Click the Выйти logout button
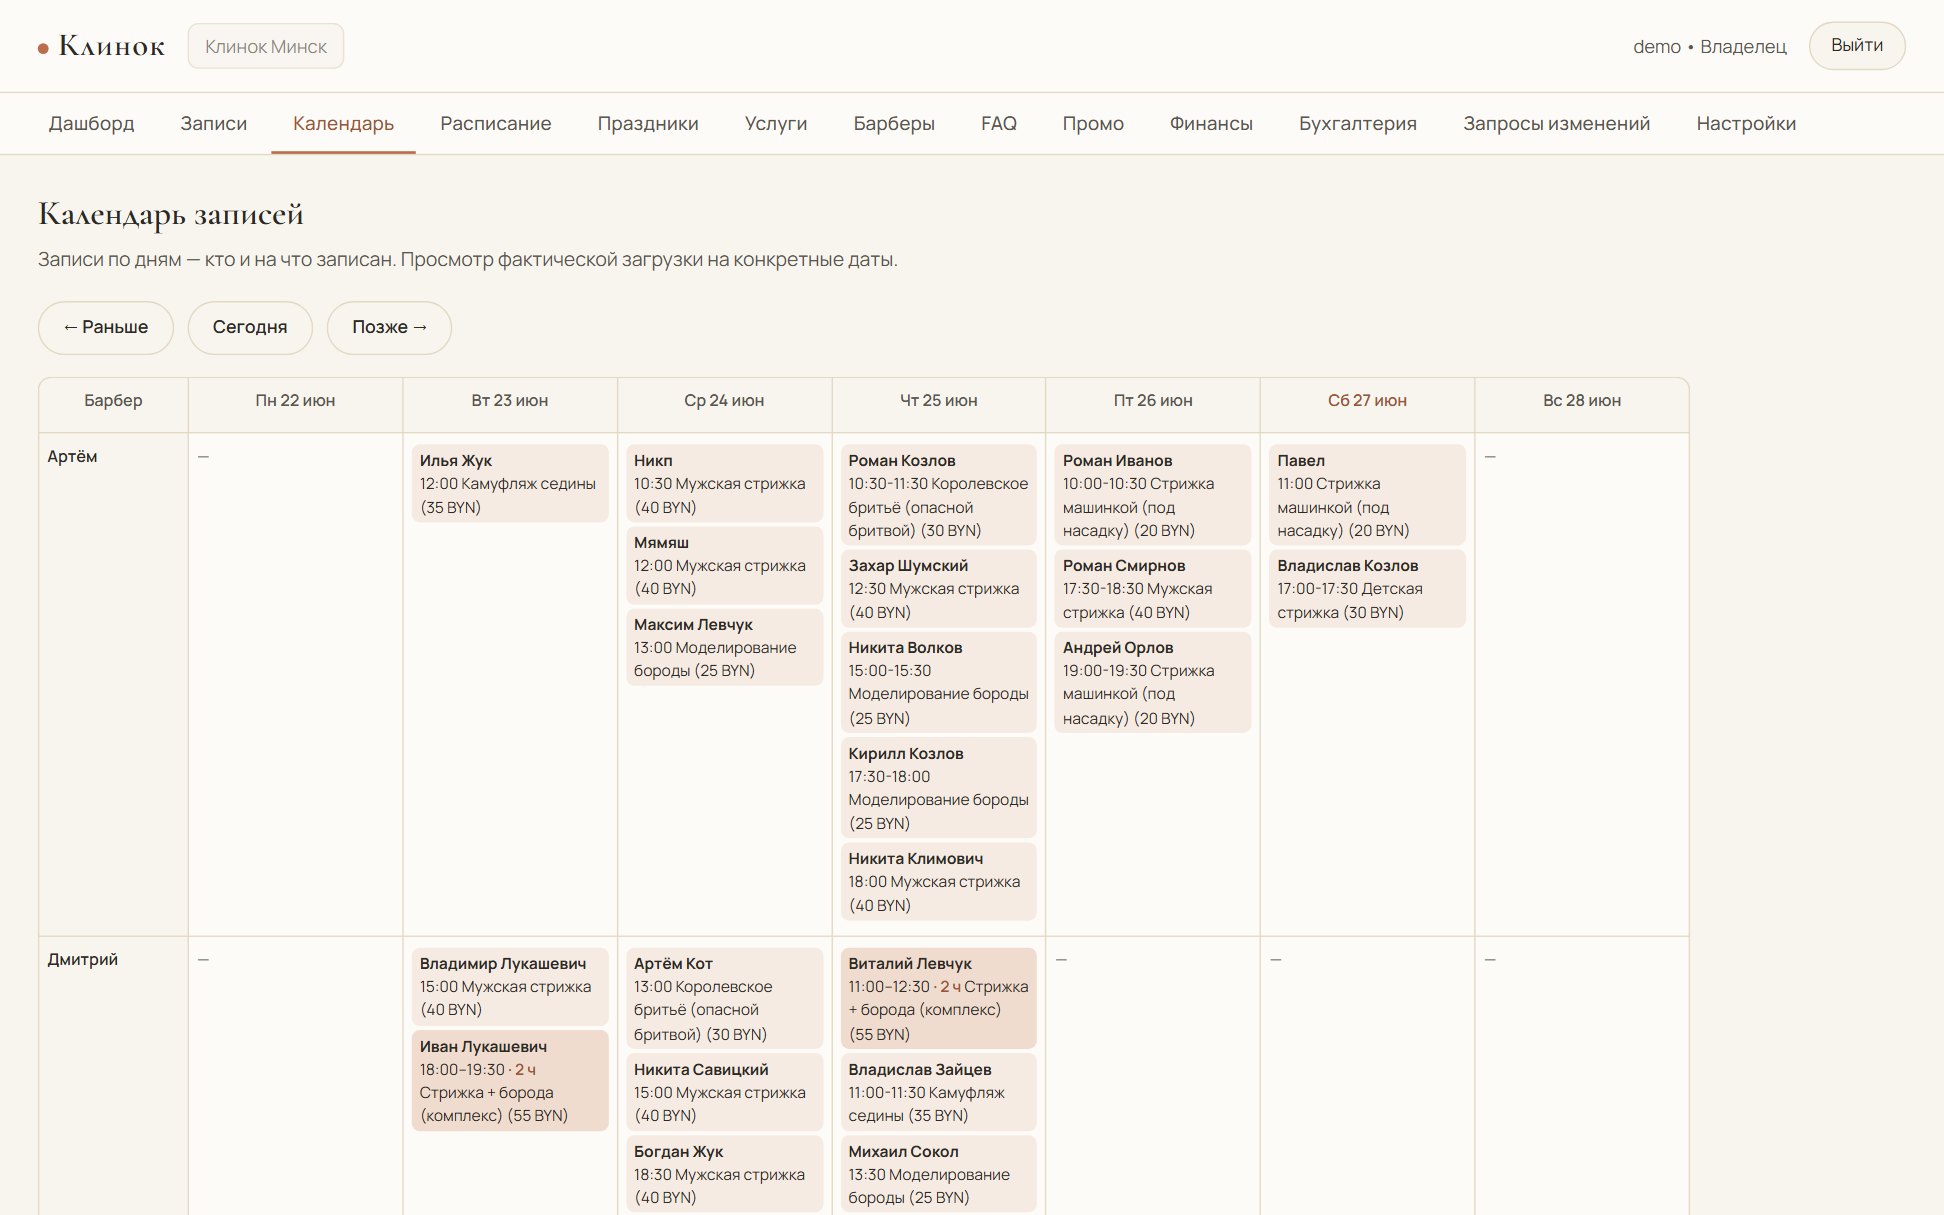The image size is (1944, 1215). coord(1857,46)
